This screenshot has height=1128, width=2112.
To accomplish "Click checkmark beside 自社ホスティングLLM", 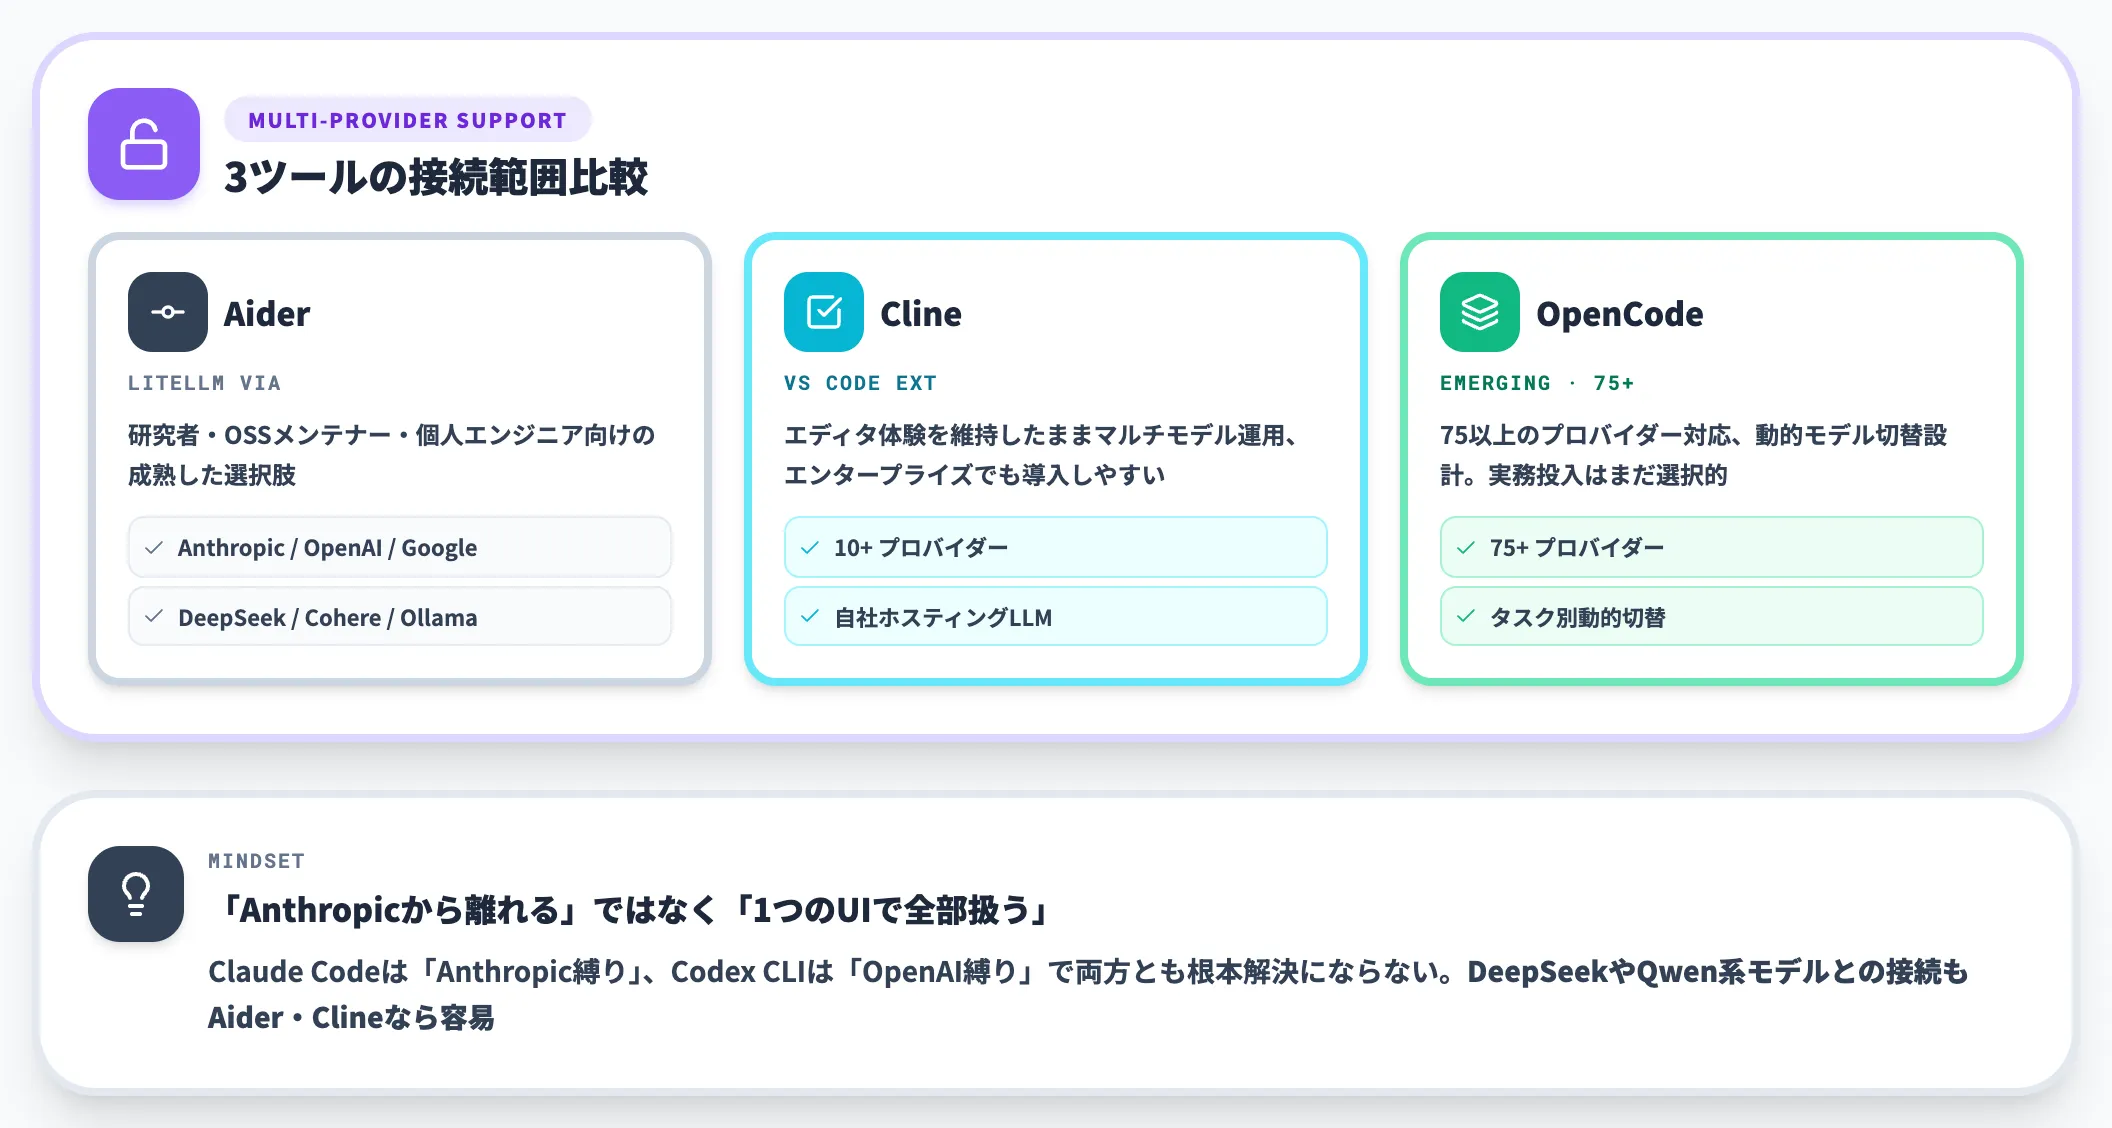I will [x=810, y=616].
